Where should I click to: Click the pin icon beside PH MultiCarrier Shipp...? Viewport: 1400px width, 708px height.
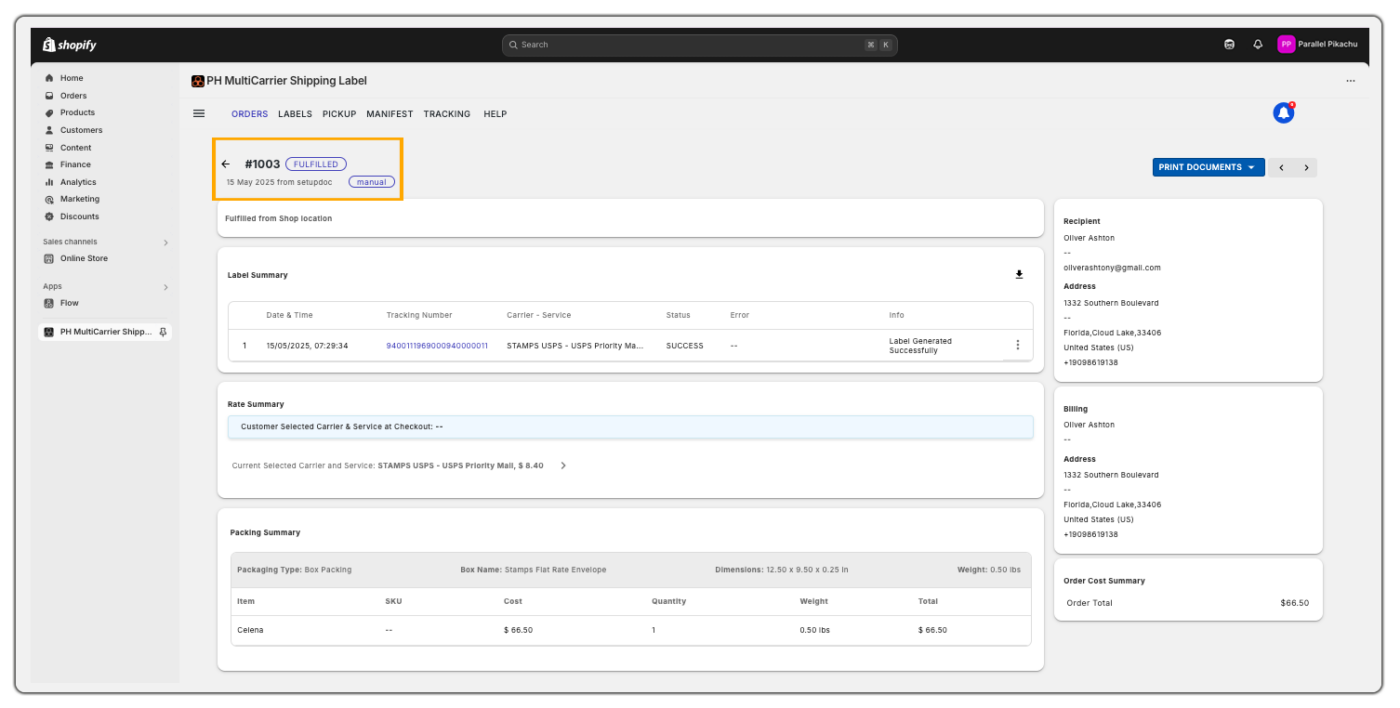click(x=164, y=332)
